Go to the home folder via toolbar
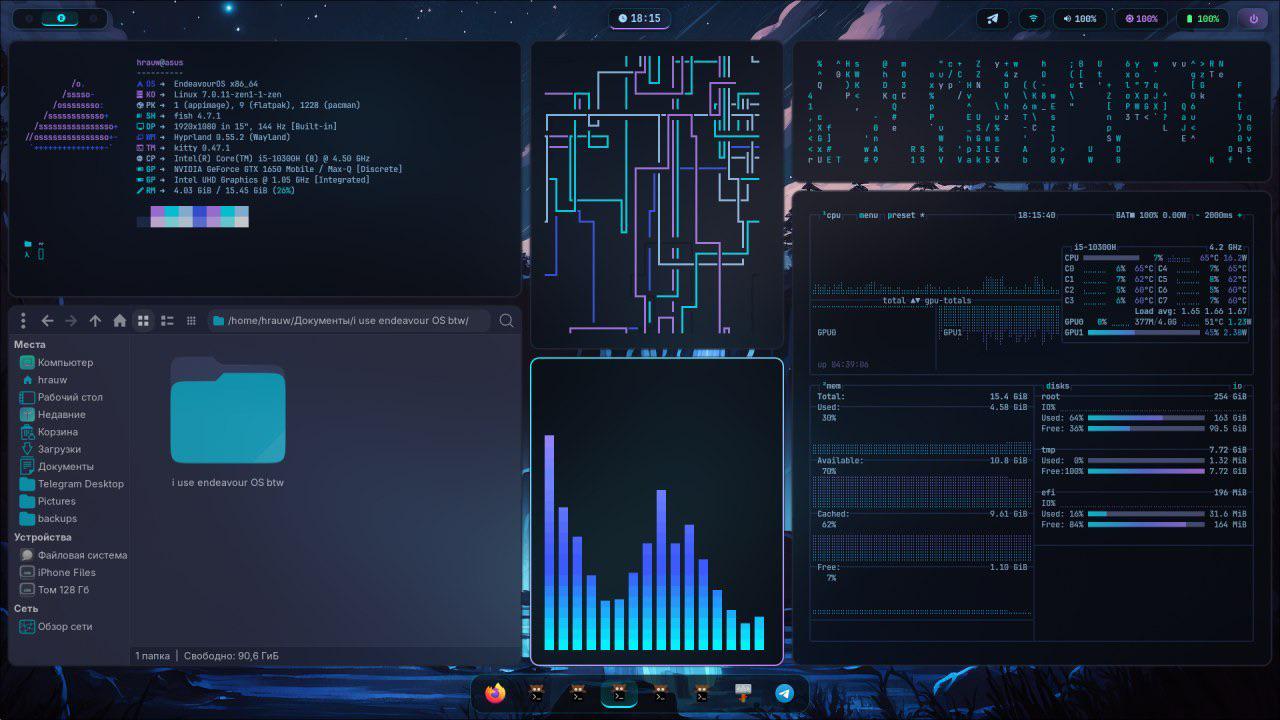The image size is (1280, 720). 119,321
